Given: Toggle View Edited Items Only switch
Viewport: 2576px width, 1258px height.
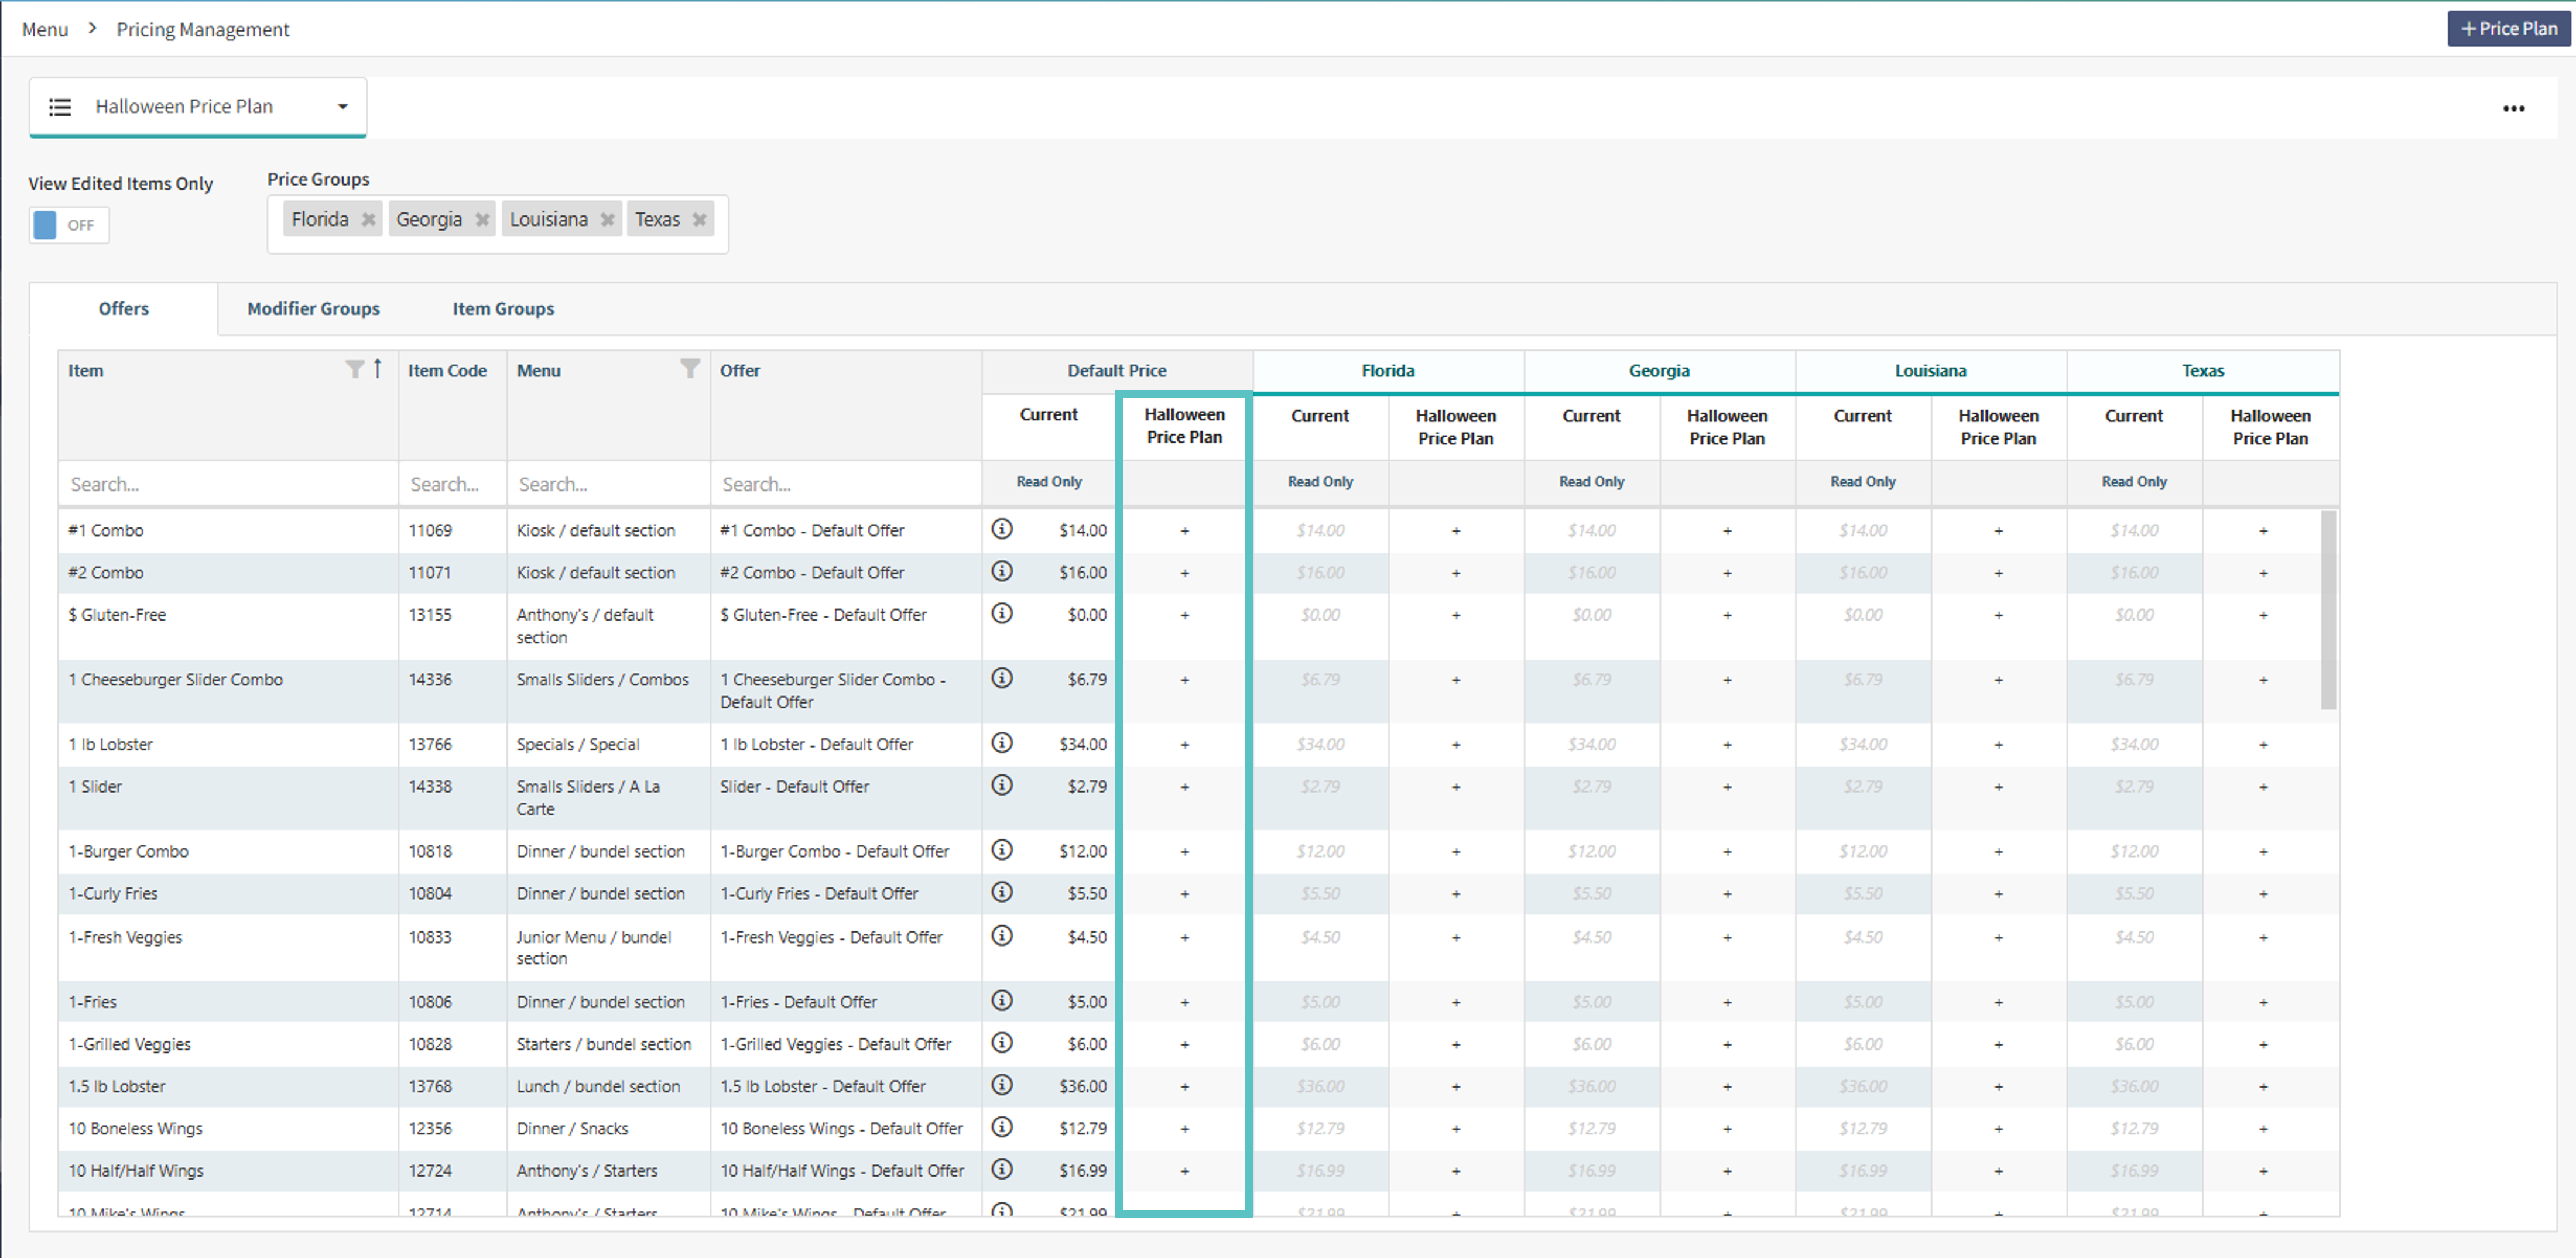Looking at the screenshot, I should point(68,225).
